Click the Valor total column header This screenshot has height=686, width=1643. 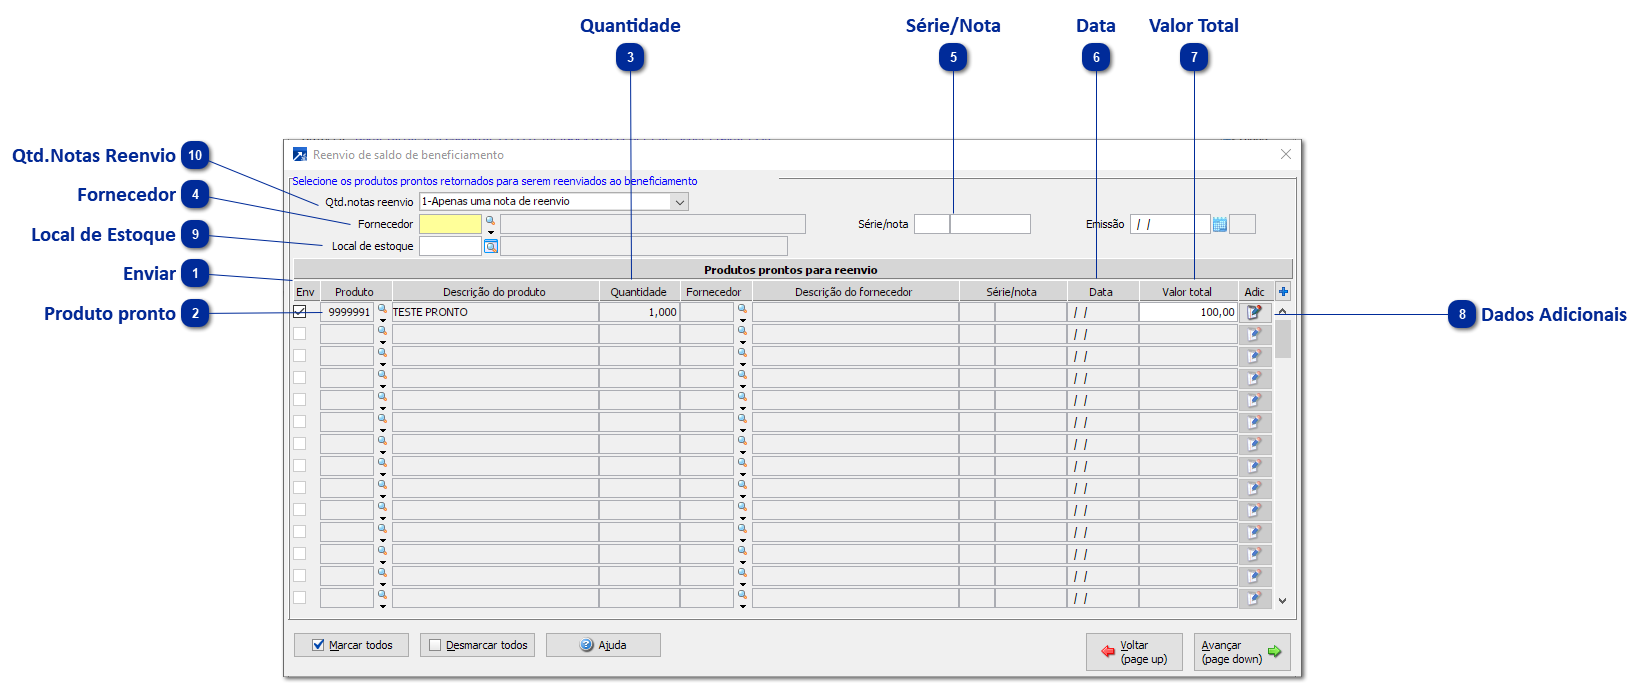pos(1187,292)
